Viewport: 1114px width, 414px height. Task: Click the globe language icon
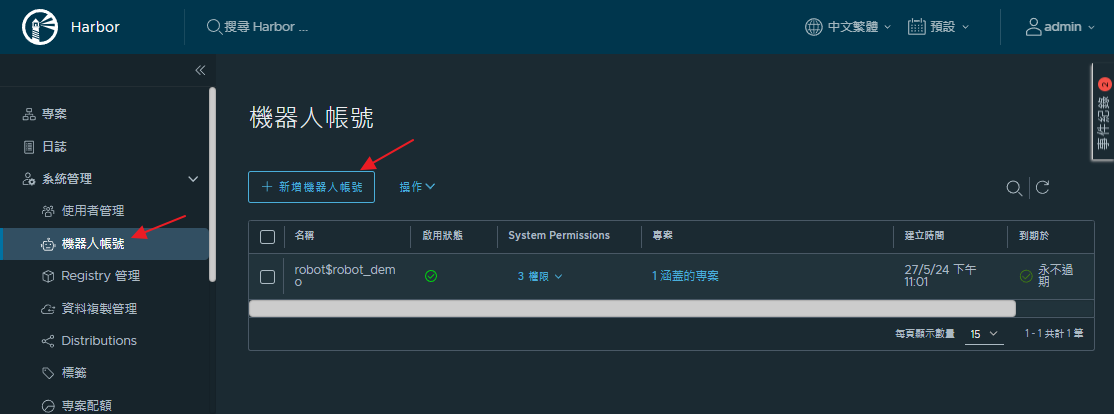tap(813, 27)
